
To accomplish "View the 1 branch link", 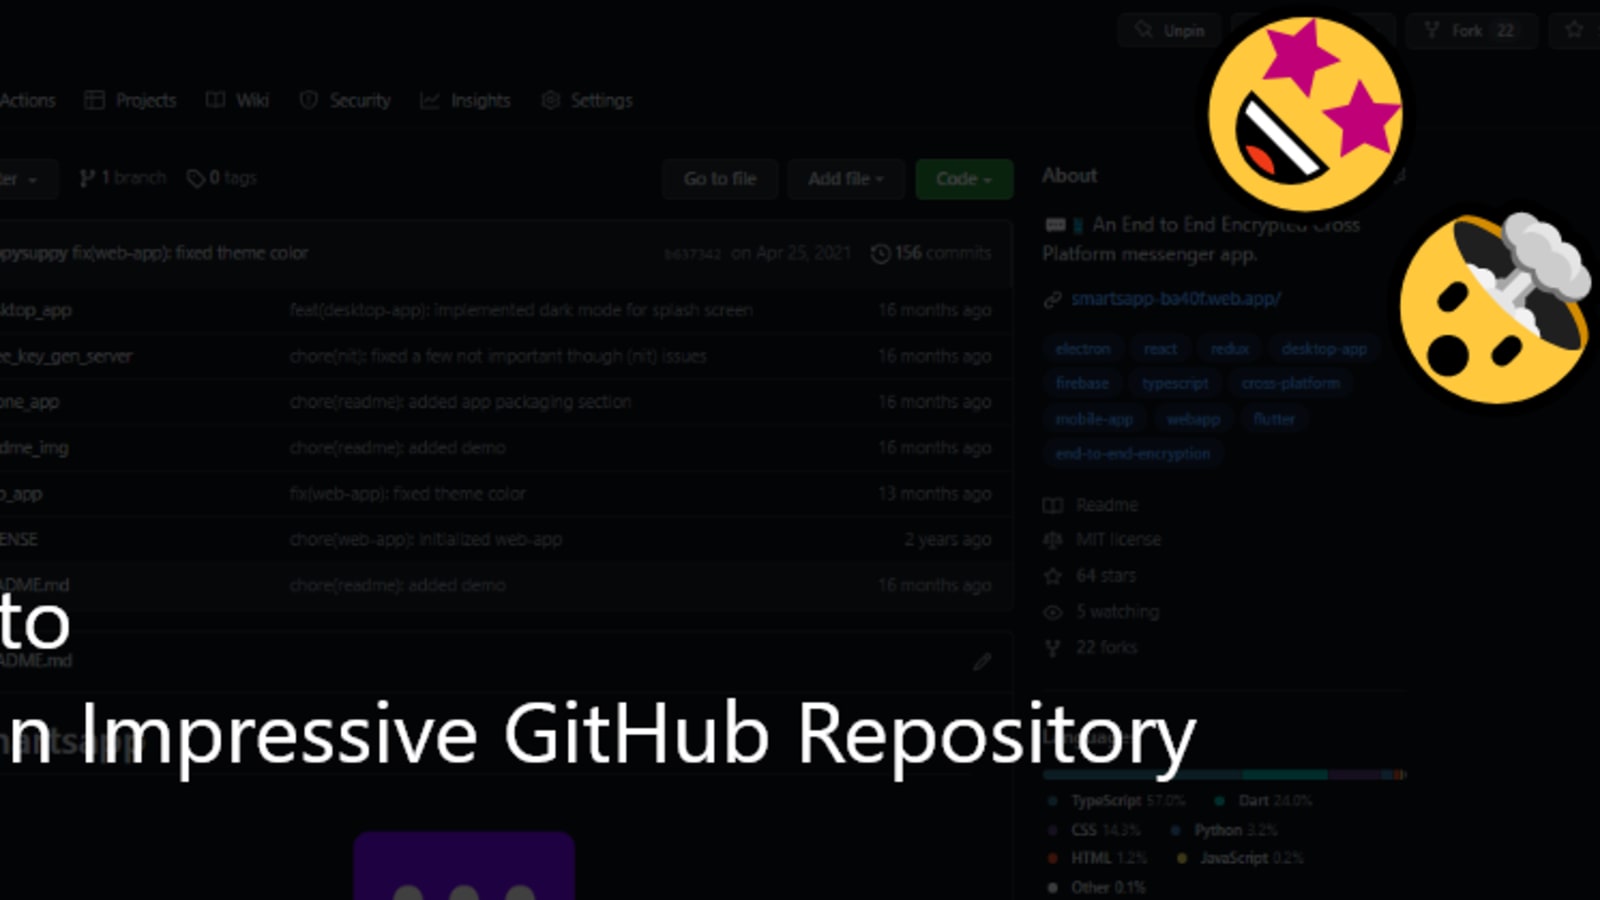I will point(123,178).
